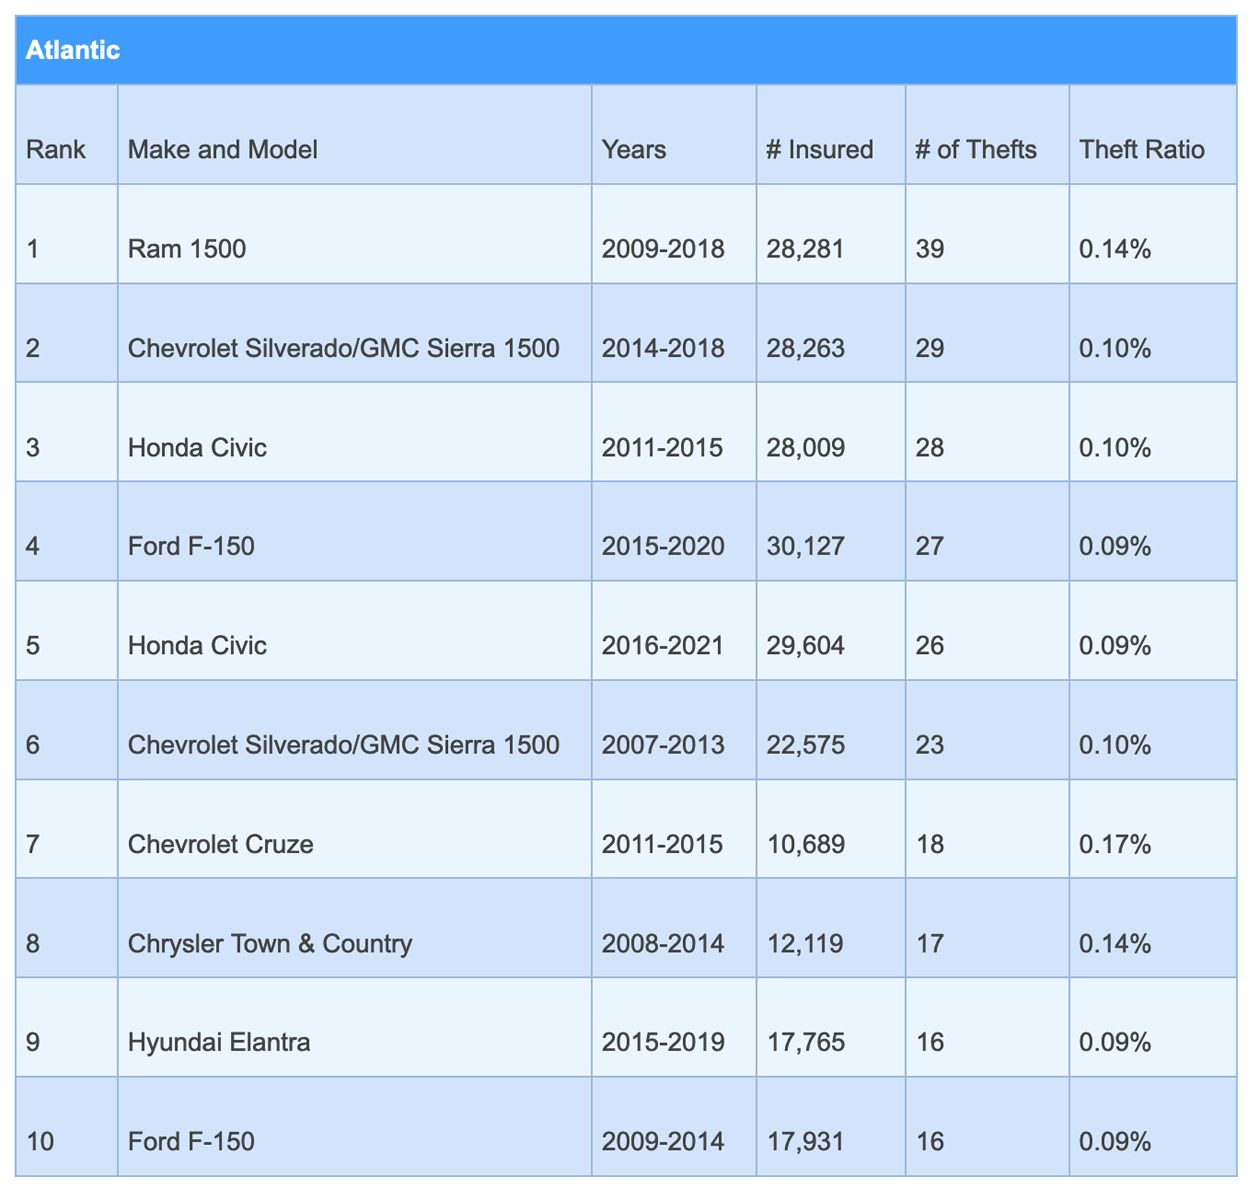
Task: Click the # Insured column header
Action: (x=820, y=150)
